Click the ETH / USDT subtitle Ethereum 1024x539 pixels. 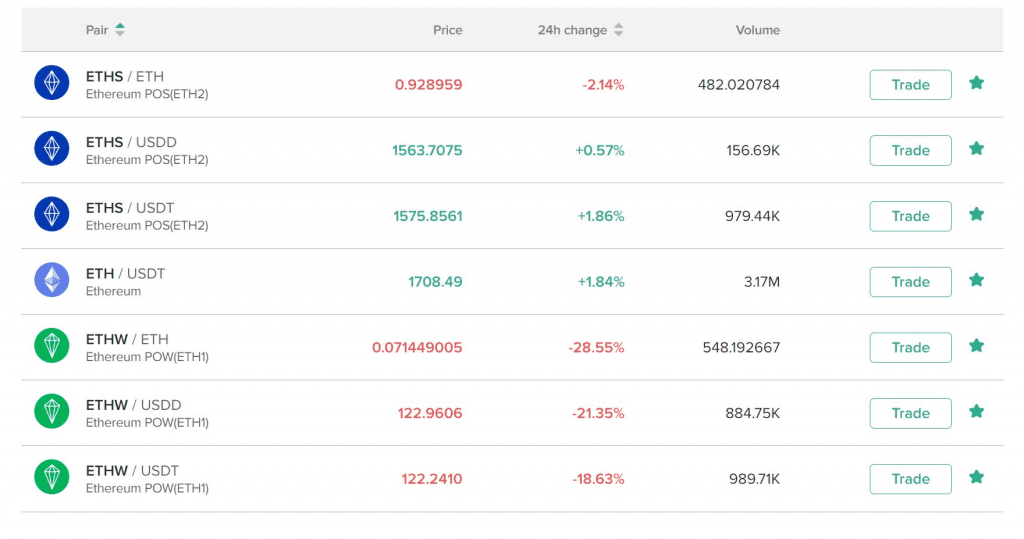114,291
